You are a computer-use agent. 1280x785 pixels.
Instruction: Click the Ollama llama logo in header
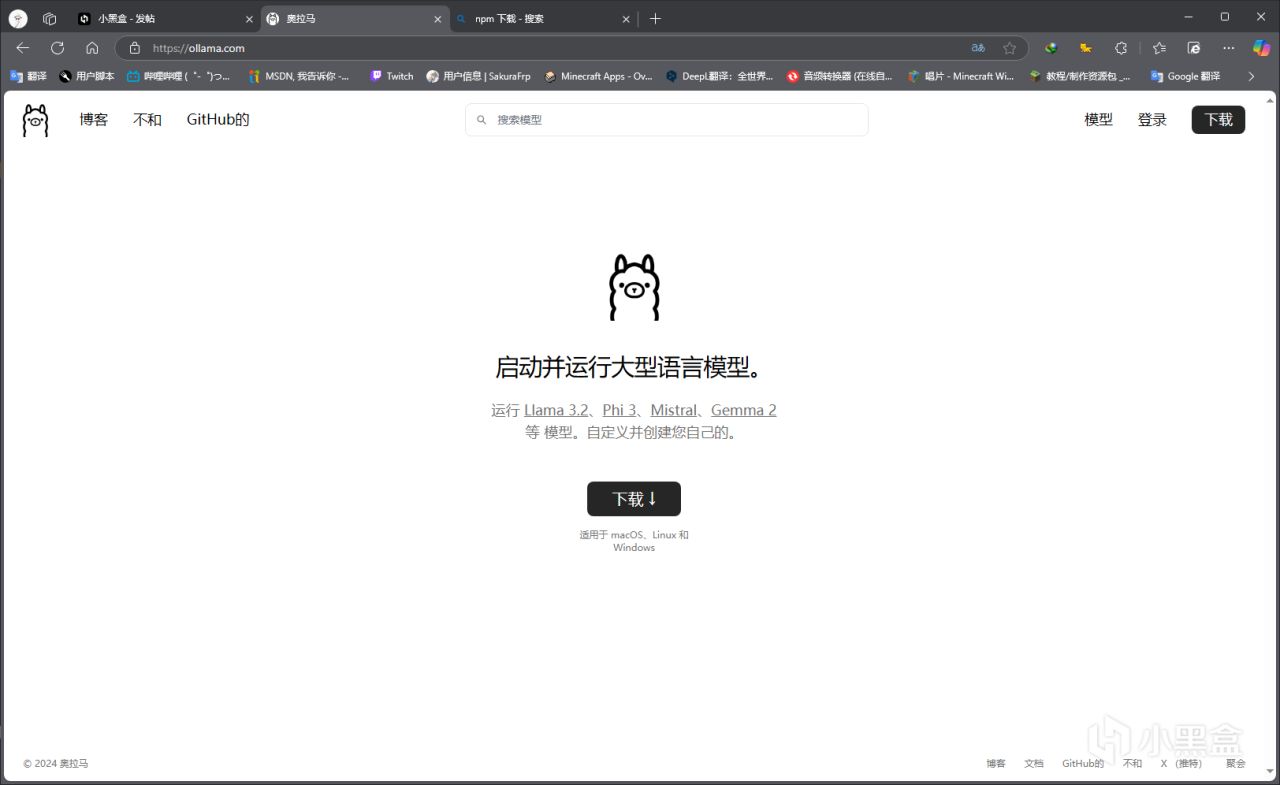(35, 120)
